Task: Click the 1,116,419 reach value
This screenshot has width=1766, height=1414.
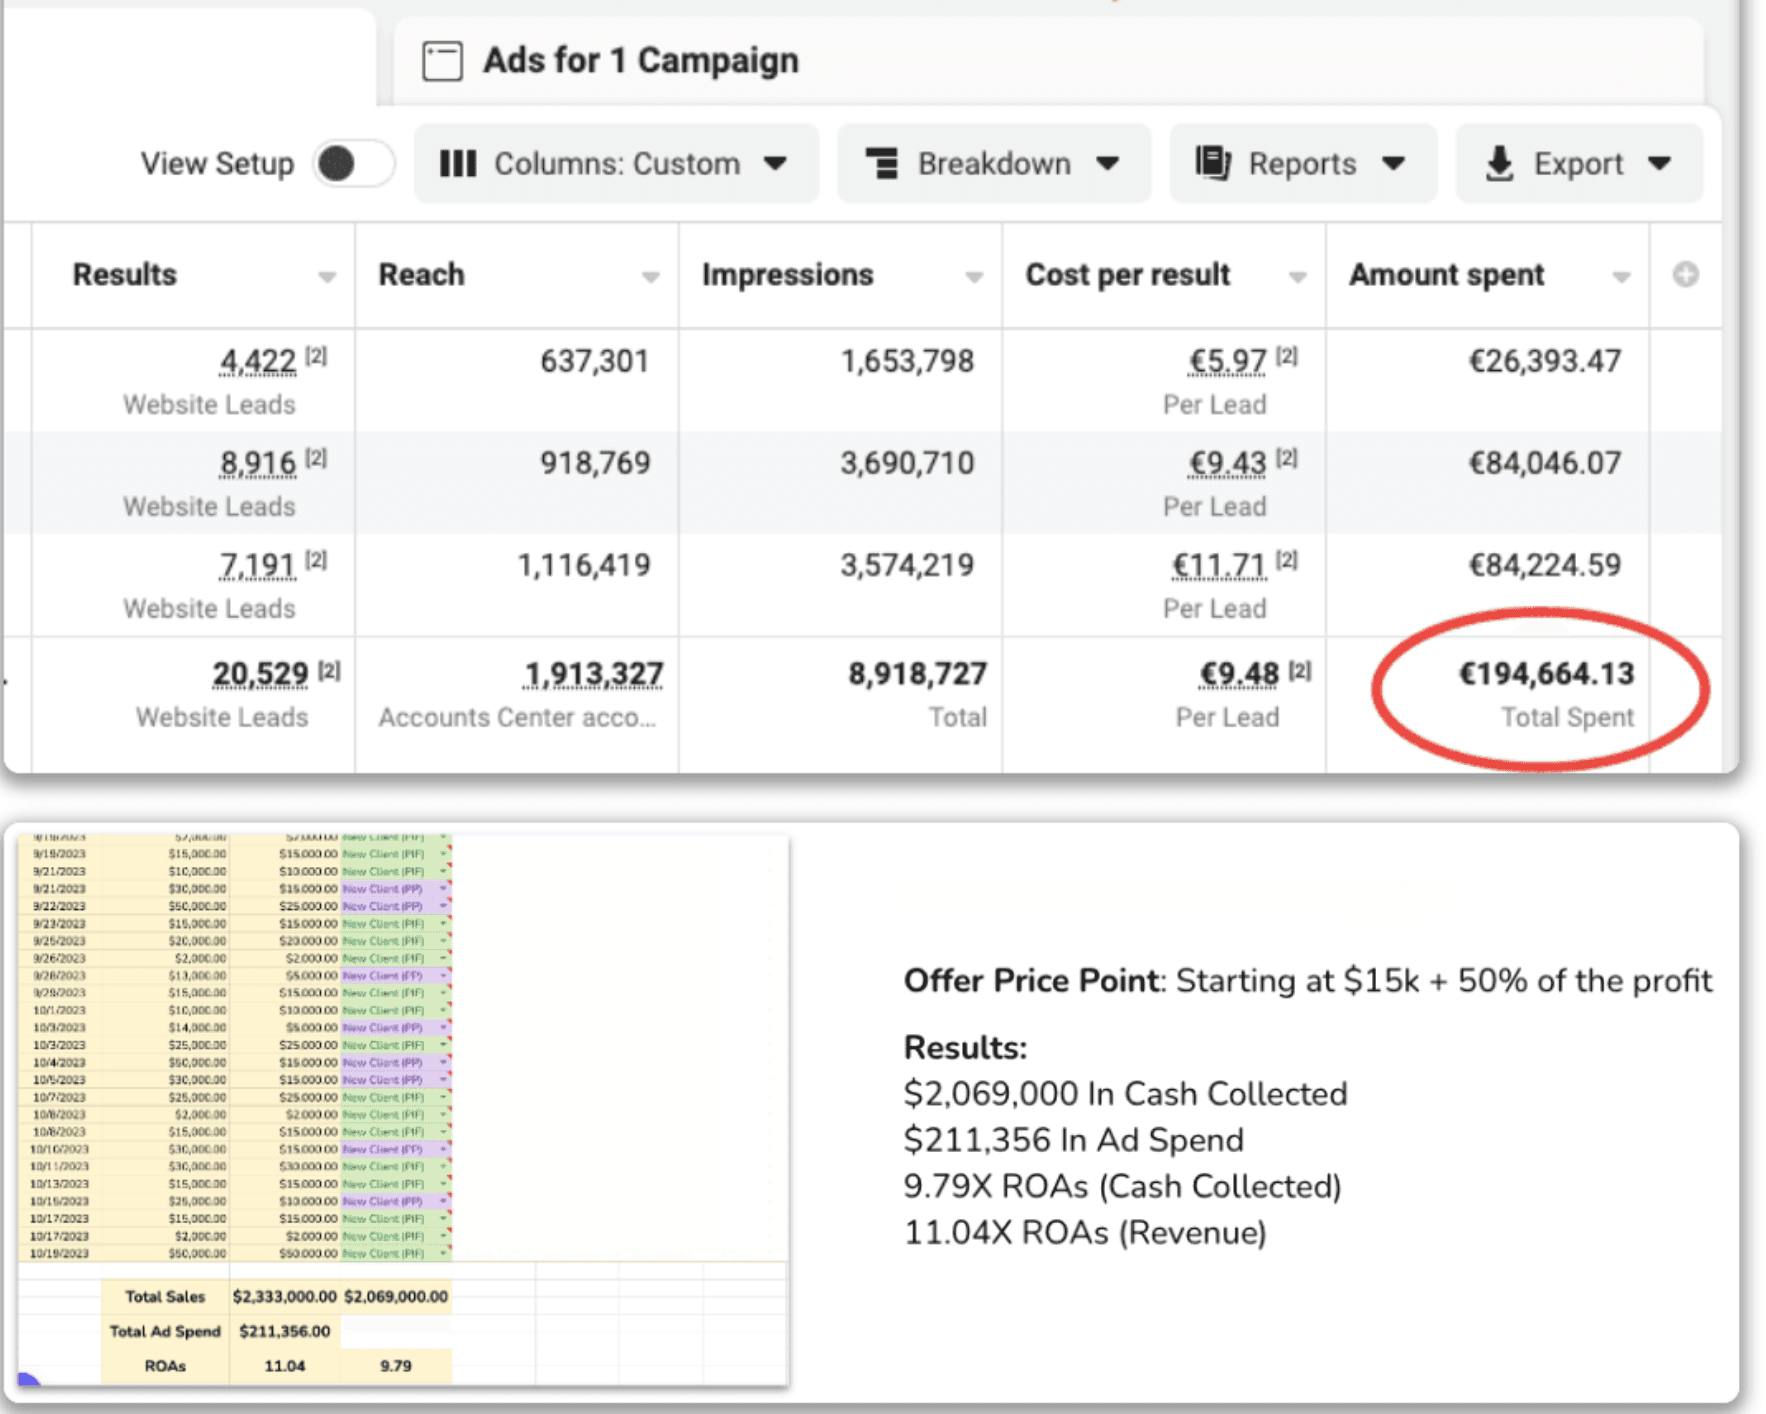Action: (584, 566)
